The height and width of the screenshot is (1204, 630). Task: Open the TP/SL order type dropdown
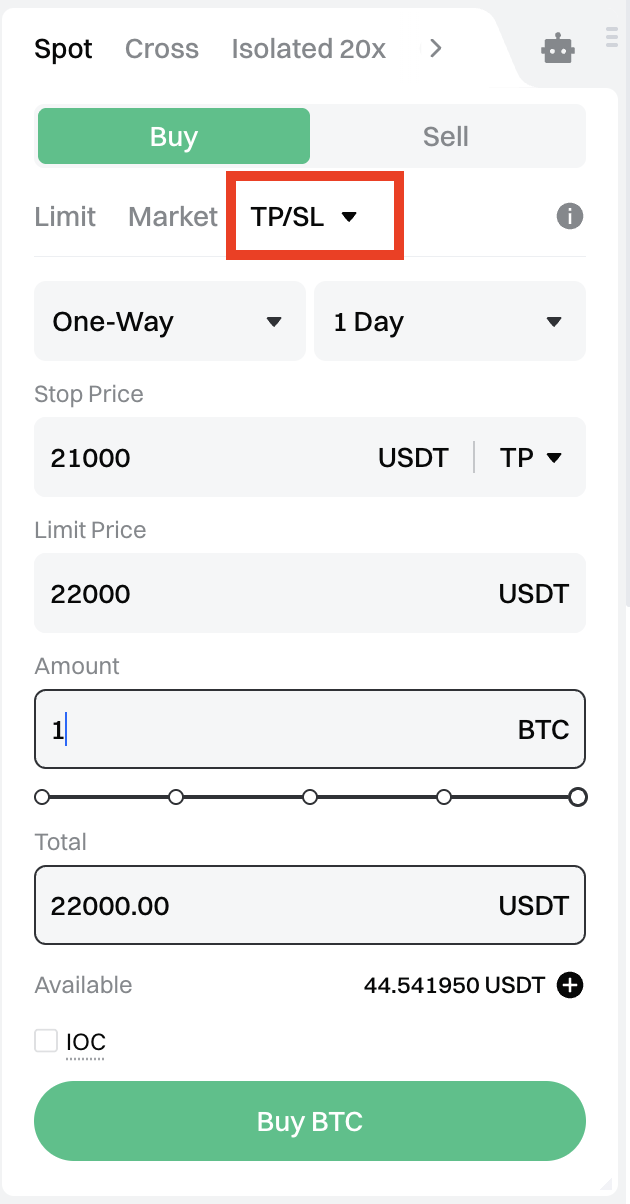(305, 216)
